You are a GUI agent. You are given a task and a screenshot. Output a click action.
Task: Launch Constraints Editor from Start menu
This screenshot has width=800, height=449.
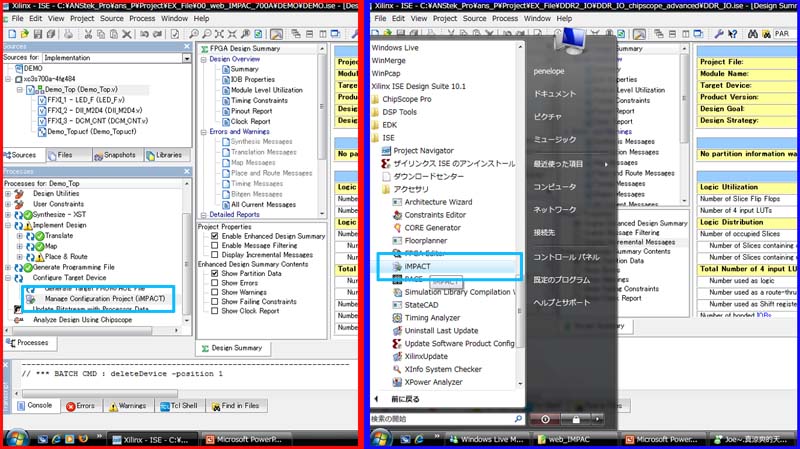pos(435,215)
